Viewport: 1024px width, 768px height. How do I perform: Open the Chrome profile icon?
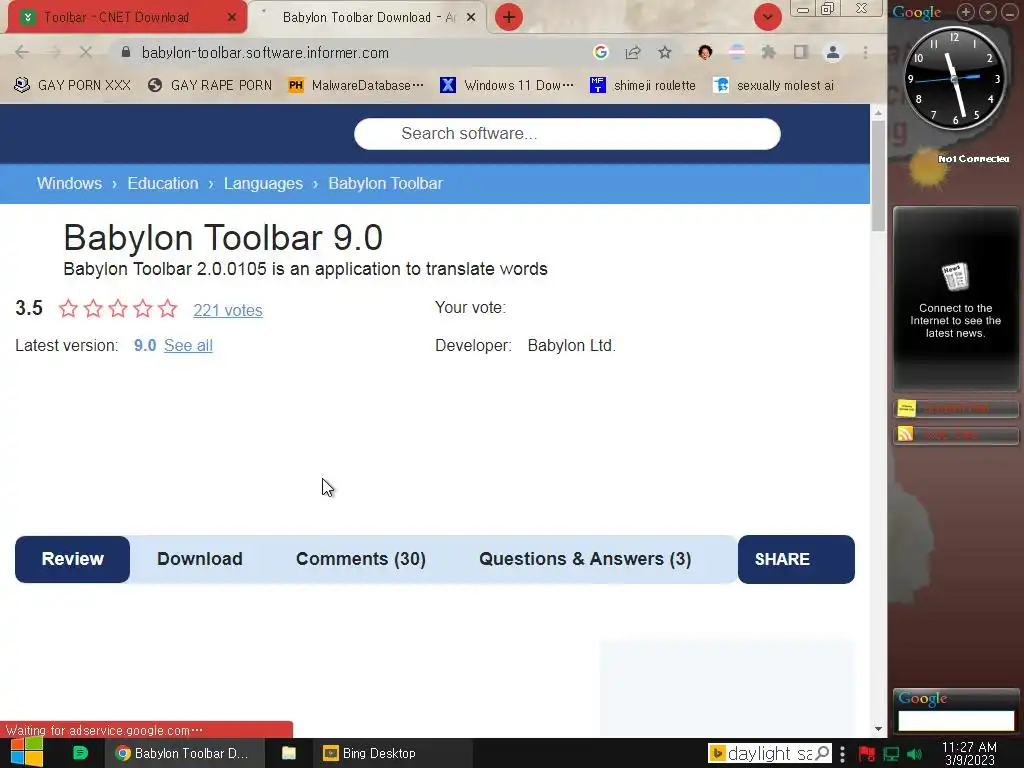point(833,52)
